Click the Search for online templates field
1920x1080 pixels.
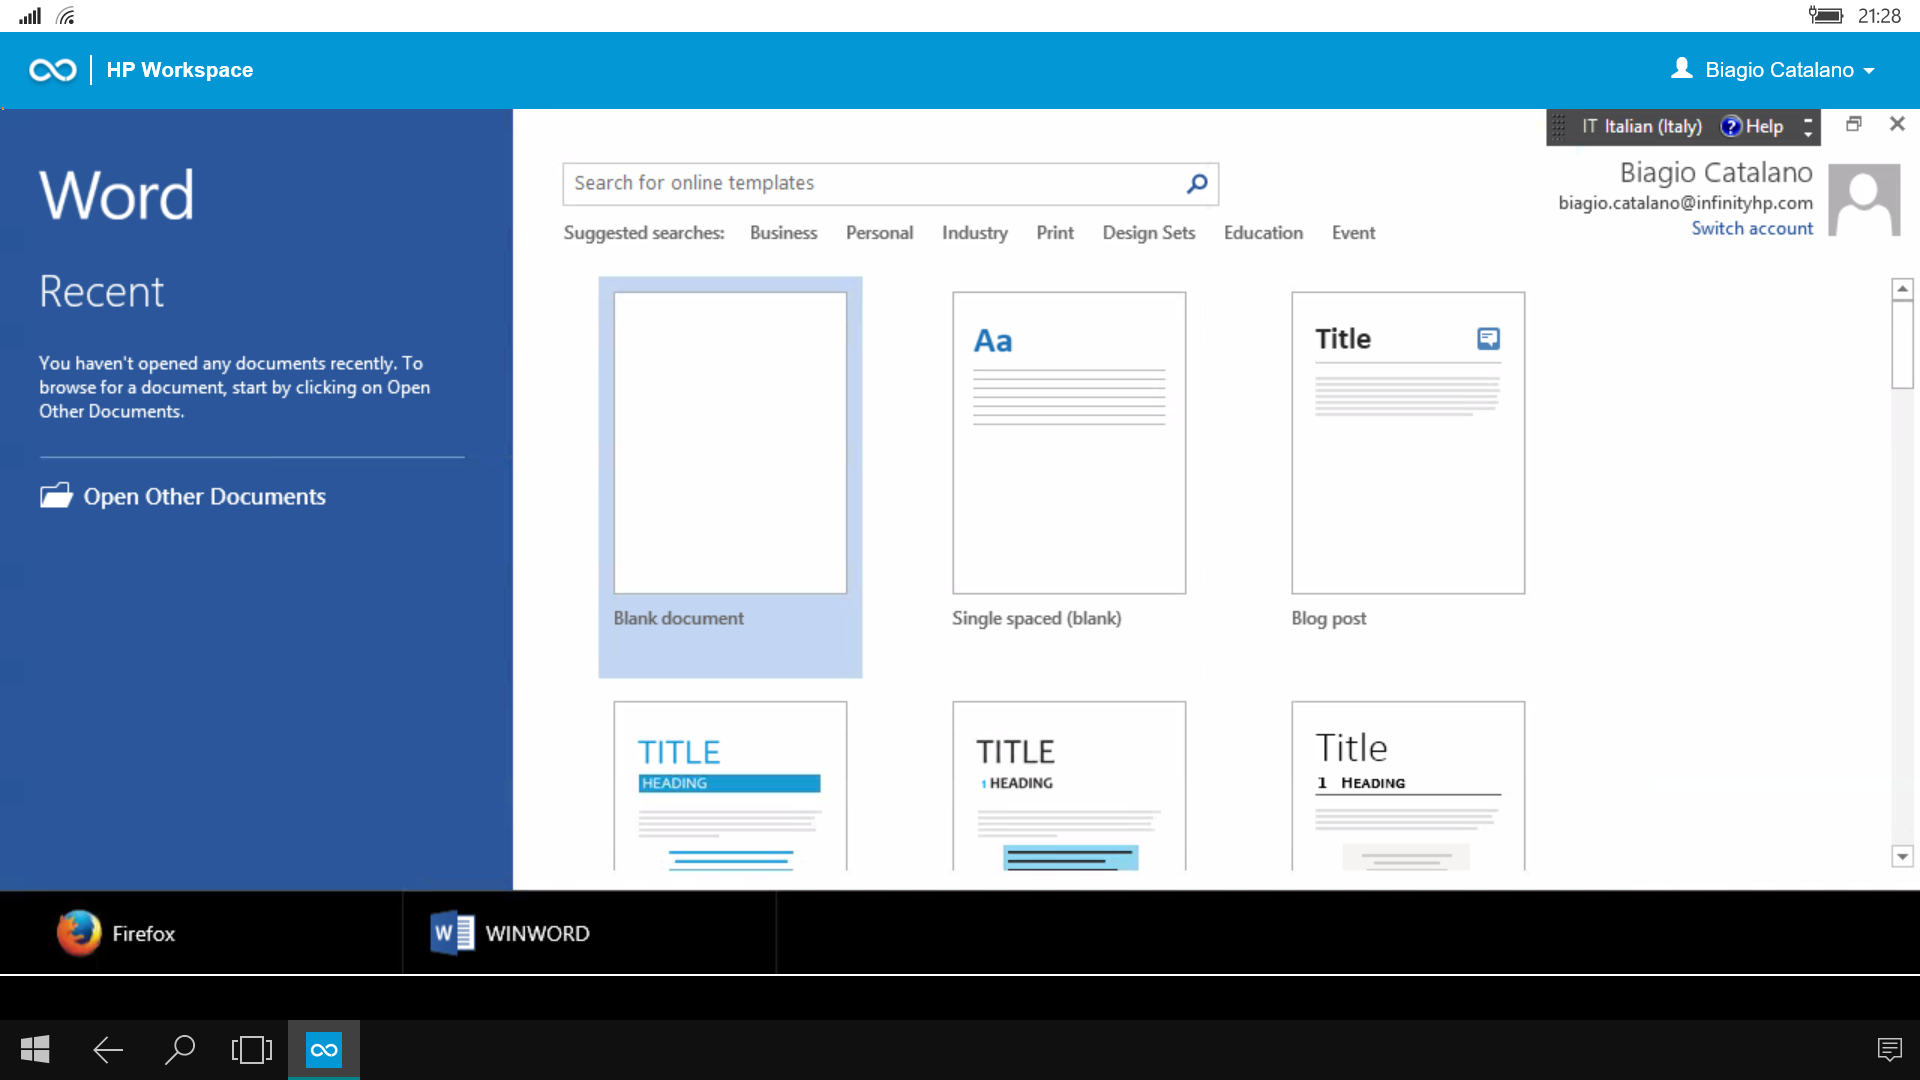(890, 184)
